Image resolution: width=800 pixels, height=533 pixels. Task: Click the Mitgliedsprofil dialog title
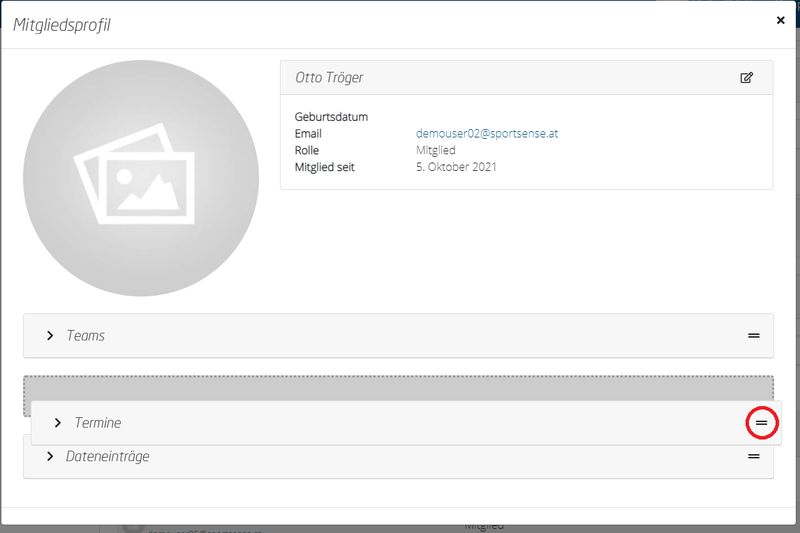tap(61, 25)
